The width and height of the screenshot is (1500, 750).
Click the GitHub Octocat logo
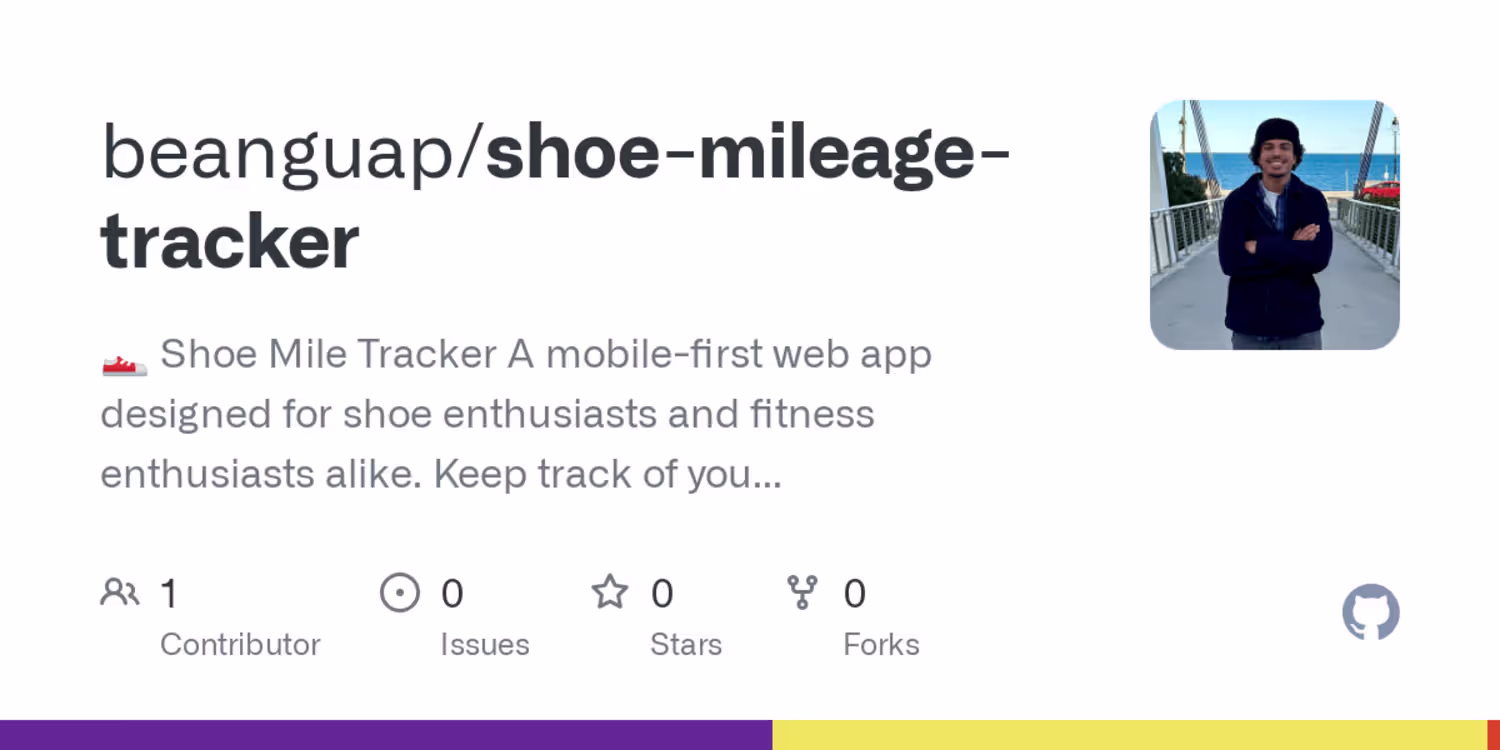click(1370, 612)
